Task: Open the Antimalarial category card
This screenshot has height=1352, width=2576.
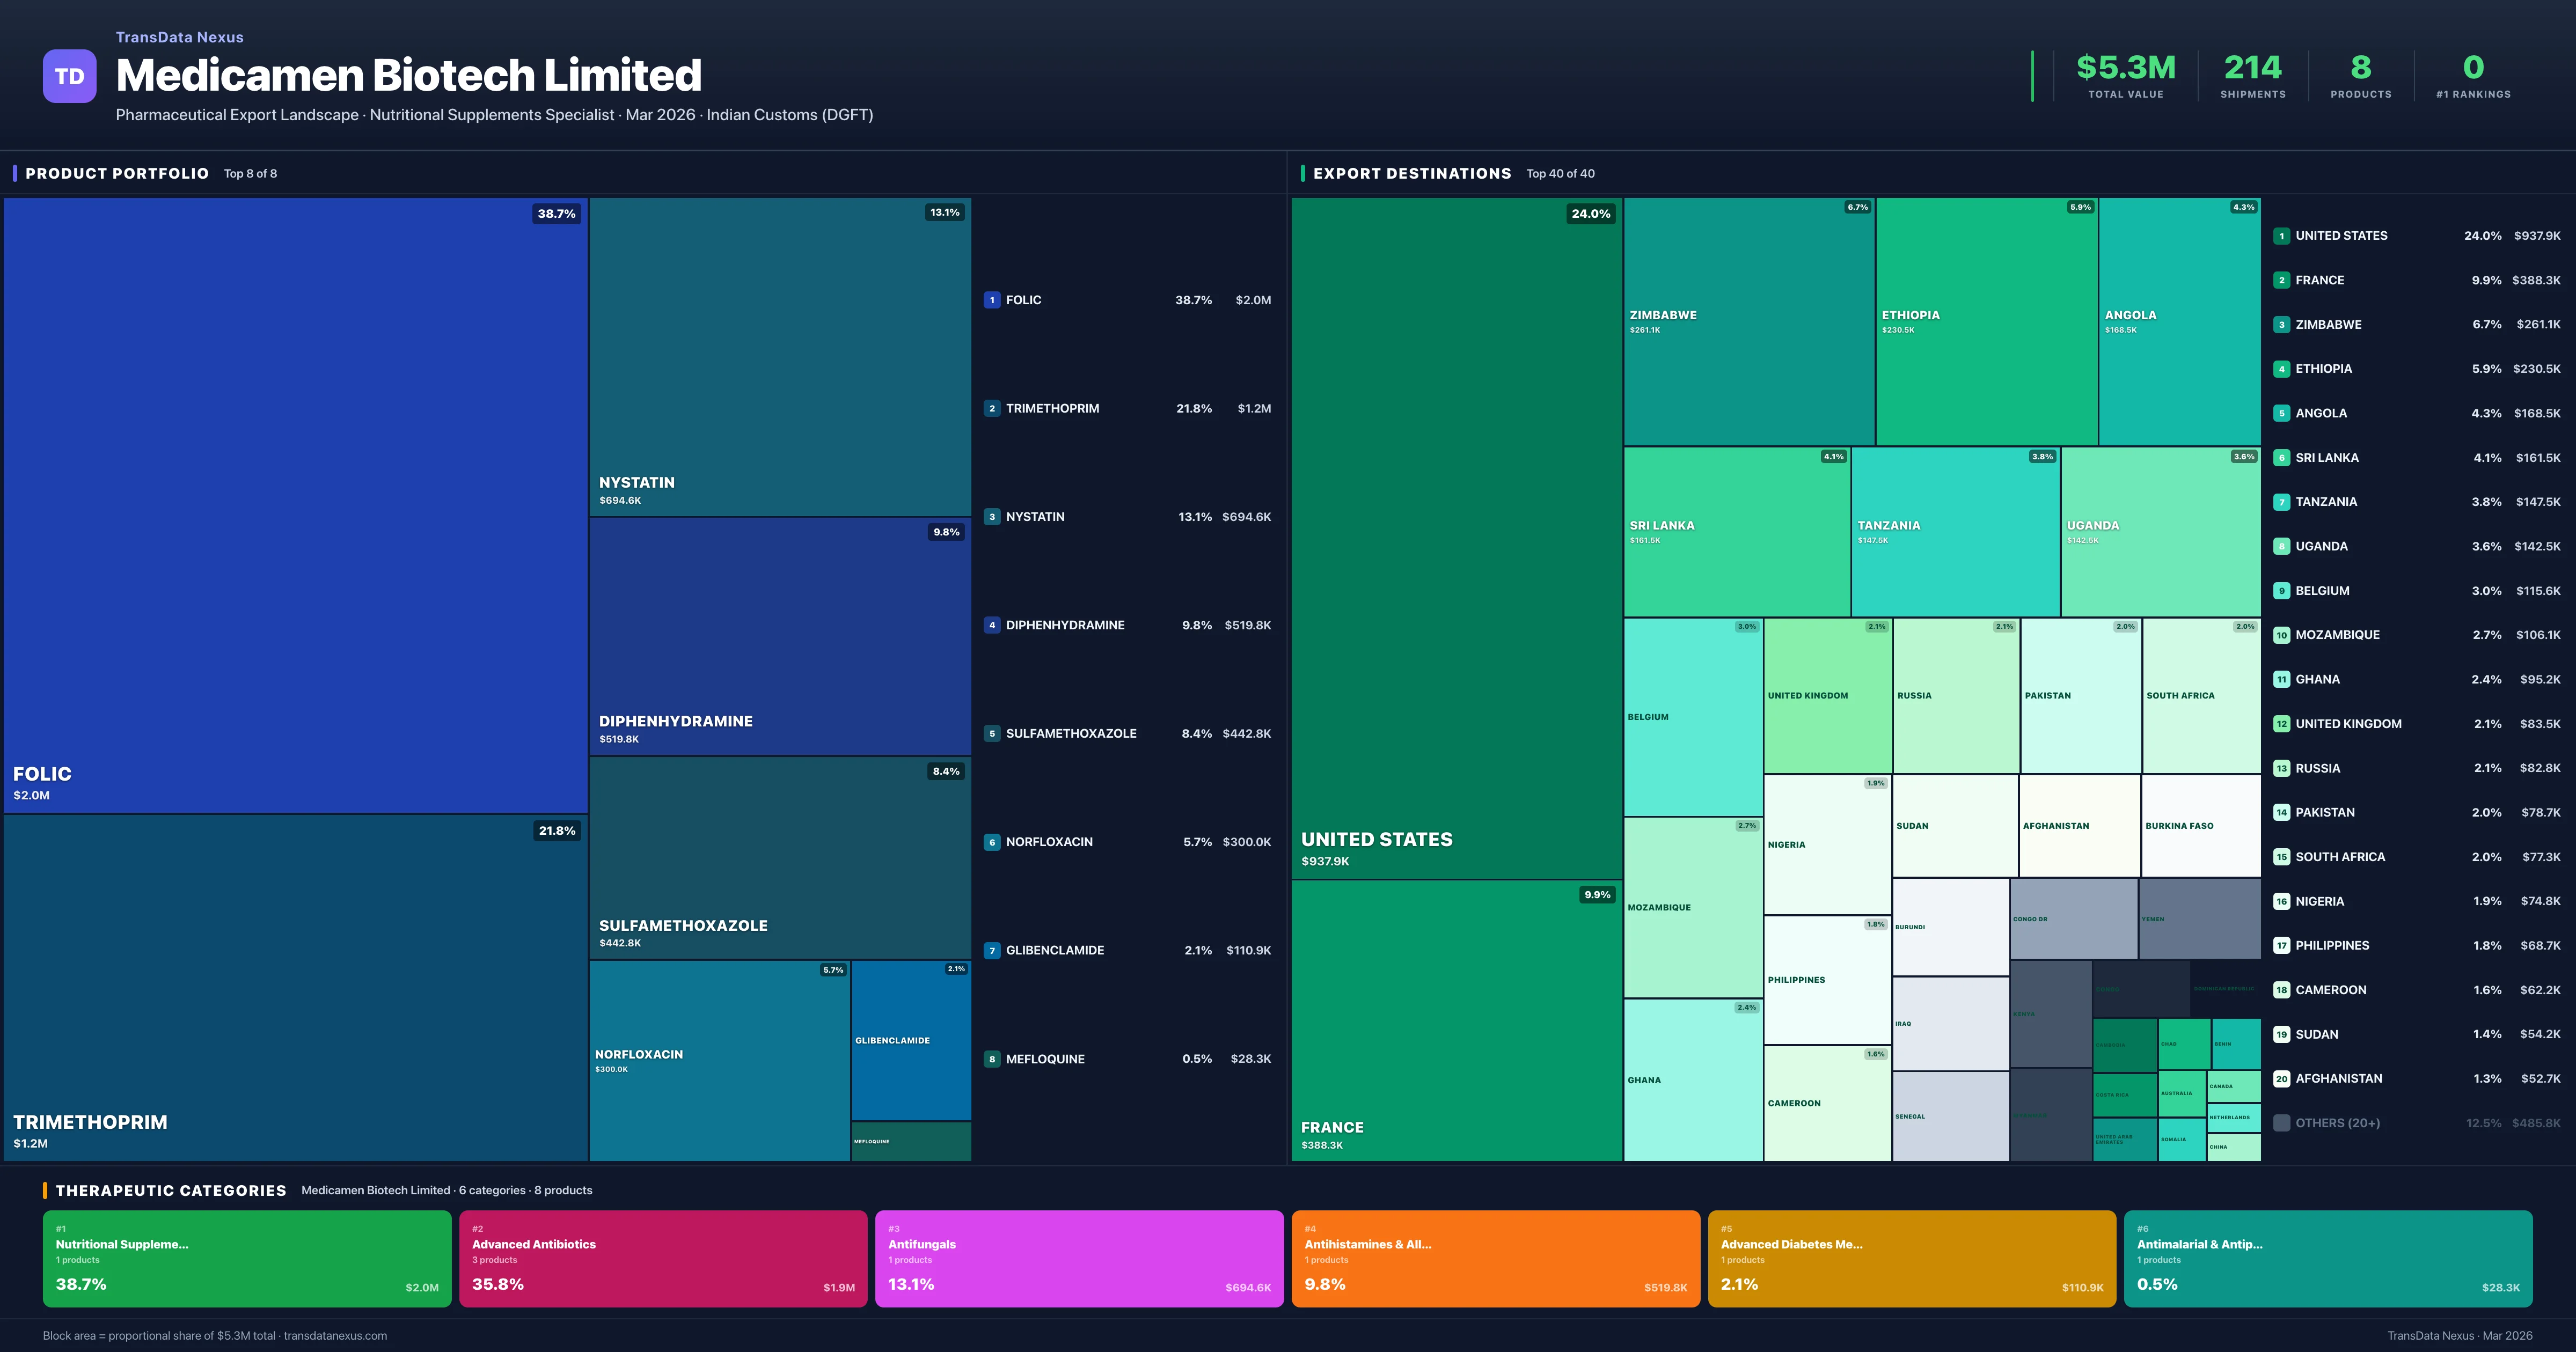Action: click(2327, 1258)
